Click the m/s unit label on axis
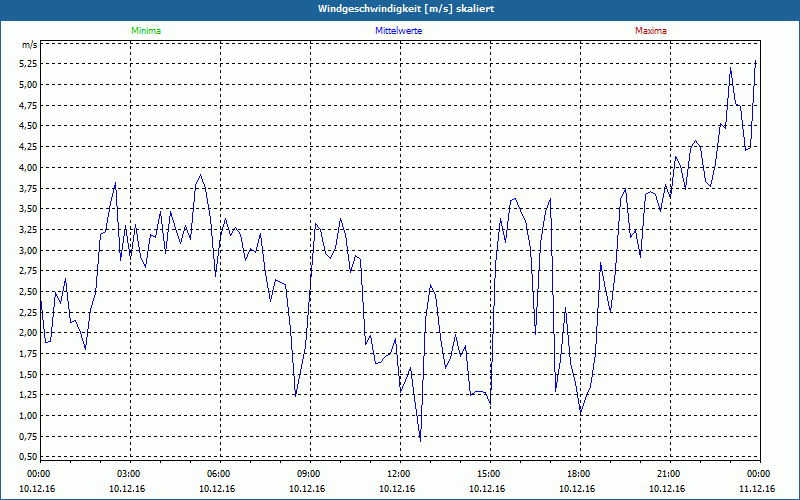Screen dimensions: 800x500 point(30,45)
